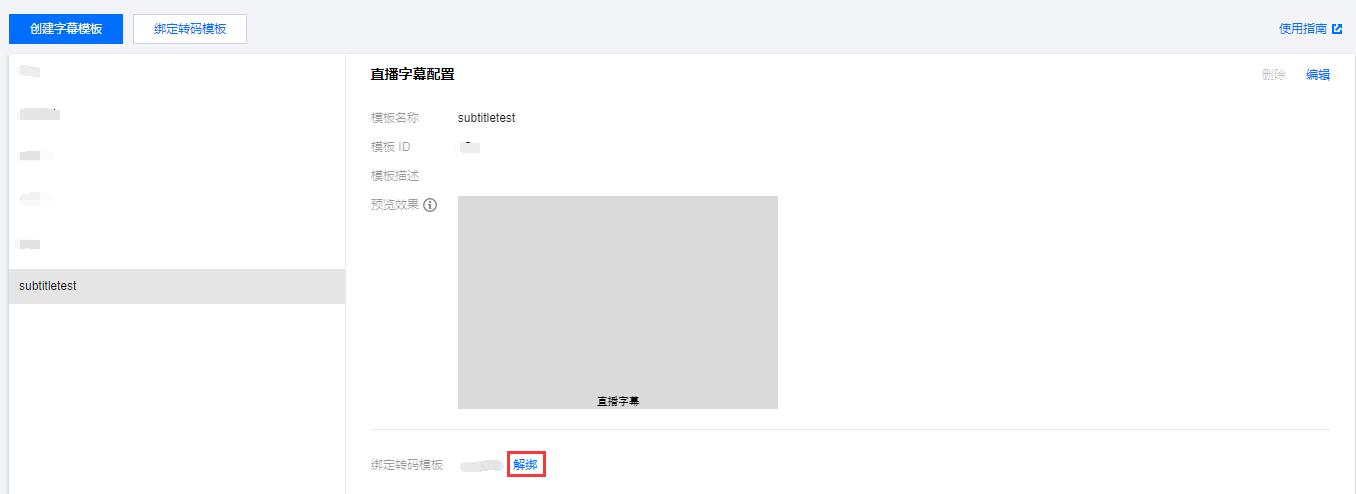Click the 直播字幕 caption inside the preview
Image resolution: width=1356 pixels, height=494 pixels.
[x=618, y=401]
